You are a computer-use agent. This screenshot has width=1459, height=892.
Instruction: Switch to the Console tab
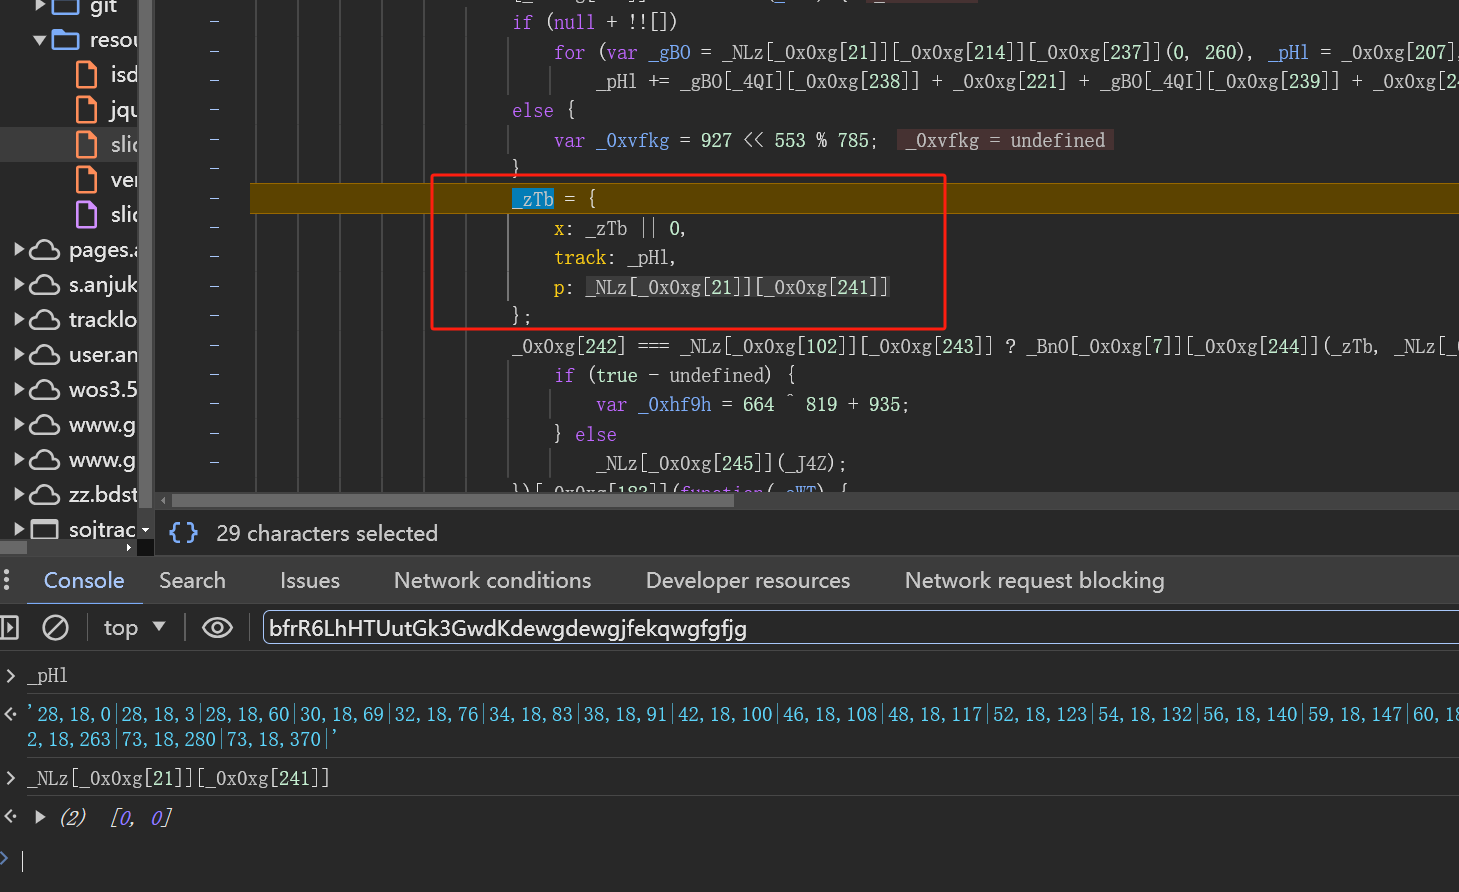pyautogui.click(x=84, y=580)
